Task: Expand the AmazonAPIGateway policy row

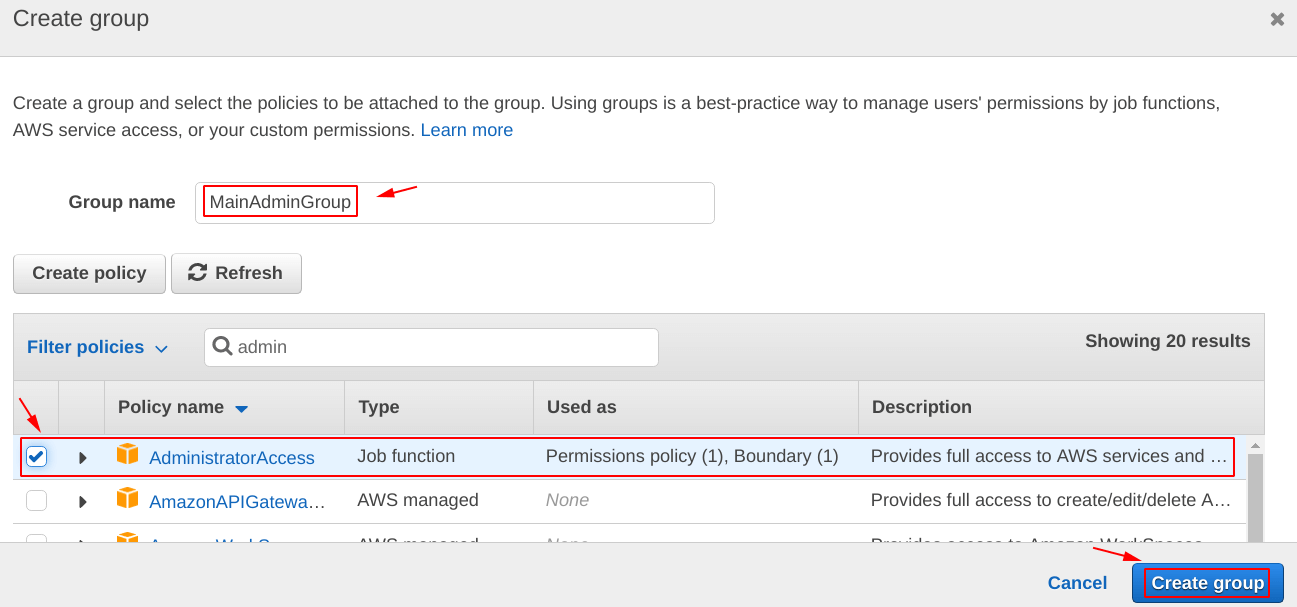Action: point(83,501)
